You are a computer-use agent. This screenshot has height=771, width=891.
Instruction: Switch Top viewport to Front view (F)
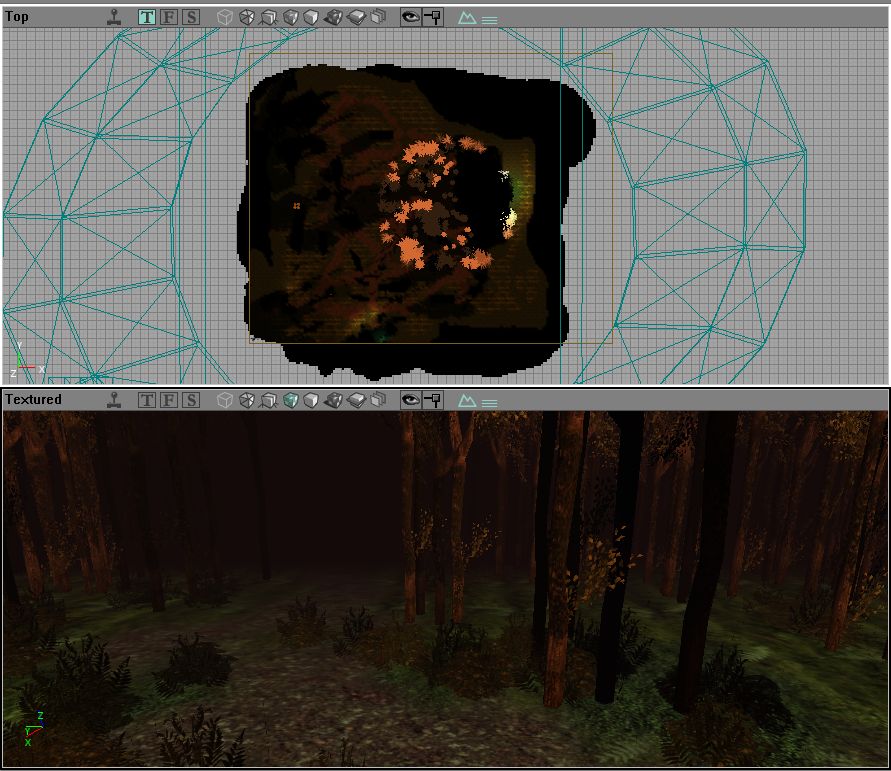[169, 18]
